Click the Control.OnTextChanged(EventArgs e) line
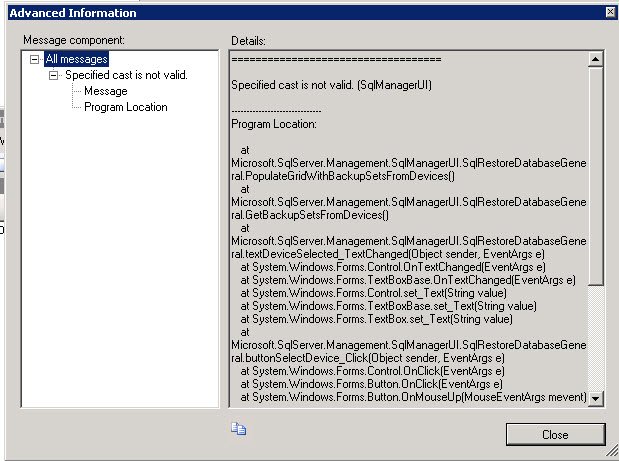Image resolution: width=619 pixels, height=461 pixels. tap(393, 267)
